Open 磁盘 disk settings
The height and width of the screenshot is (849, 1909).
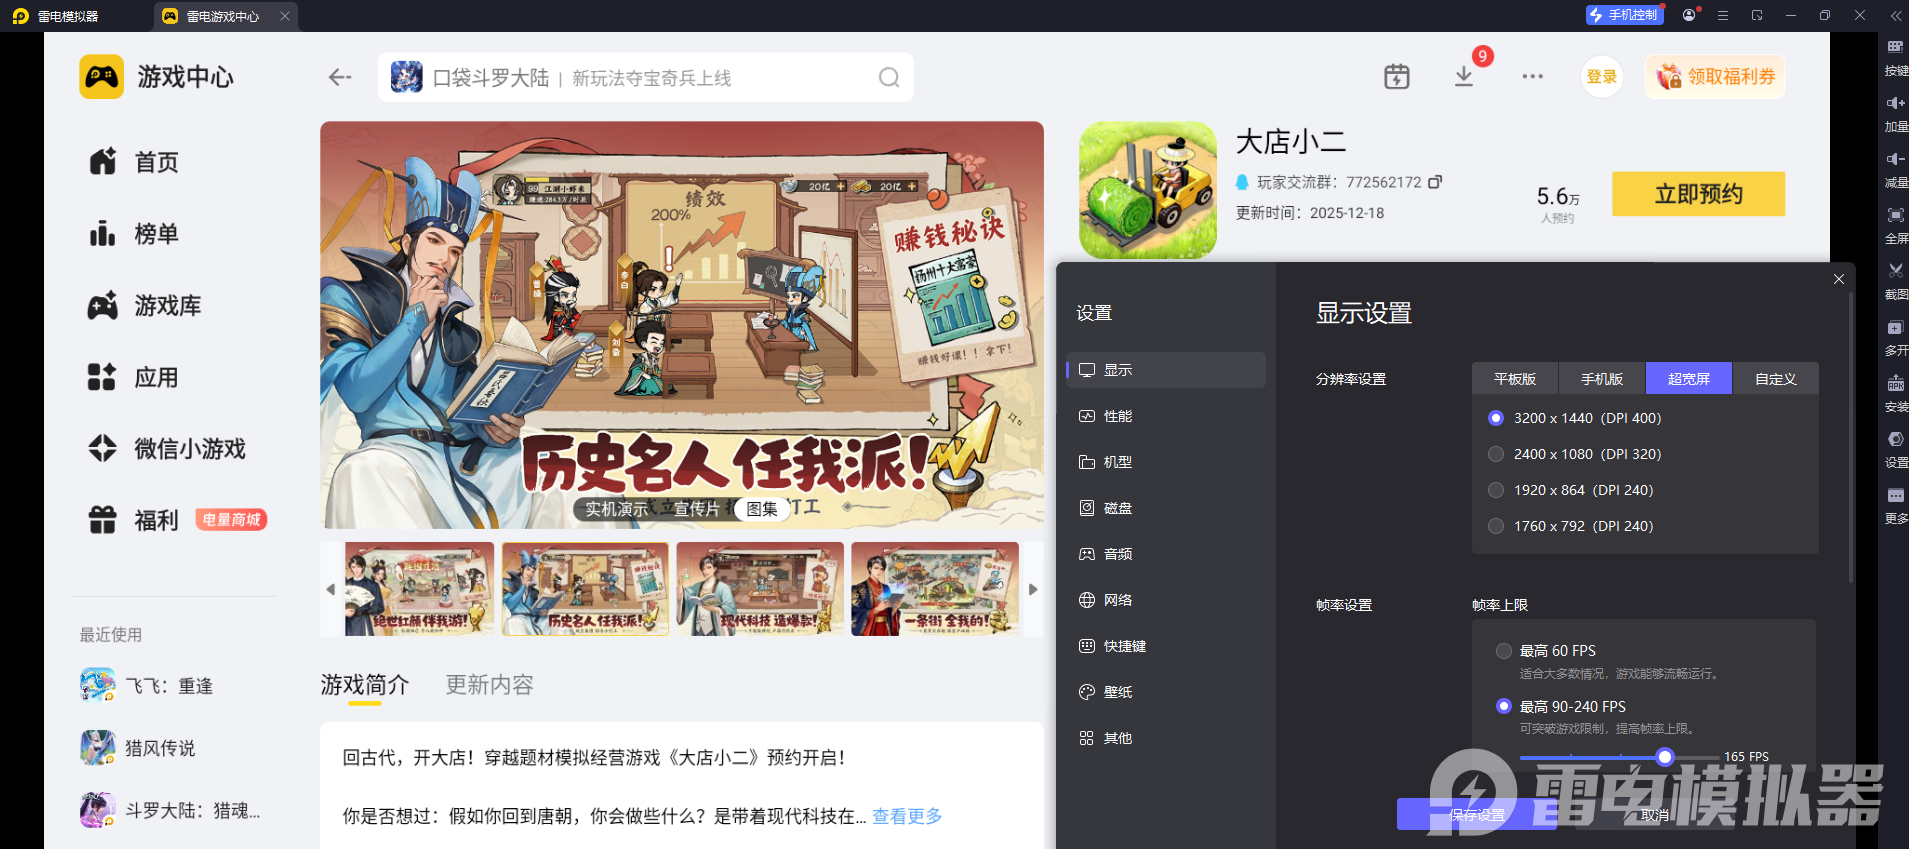pyautogui.click(x=1166, y=508)
